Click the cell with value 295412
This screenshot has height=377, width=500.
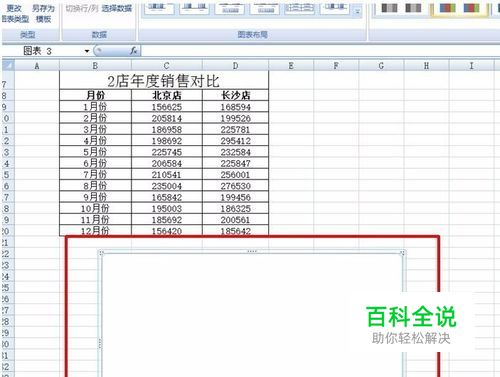point(235,141)
